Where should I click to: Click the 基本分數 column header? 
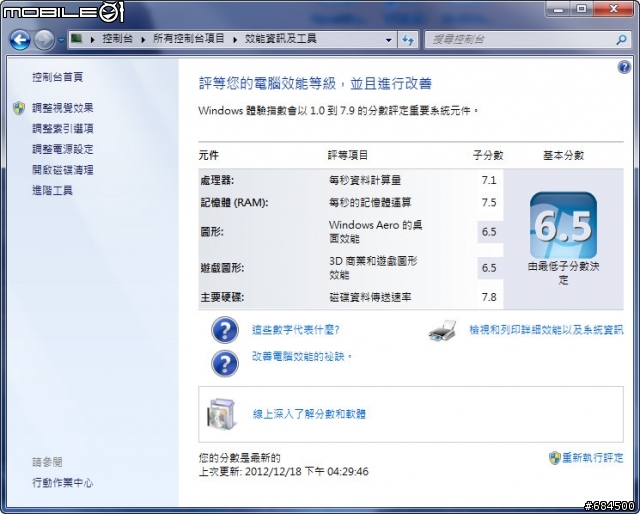click(x=563, y=155)
